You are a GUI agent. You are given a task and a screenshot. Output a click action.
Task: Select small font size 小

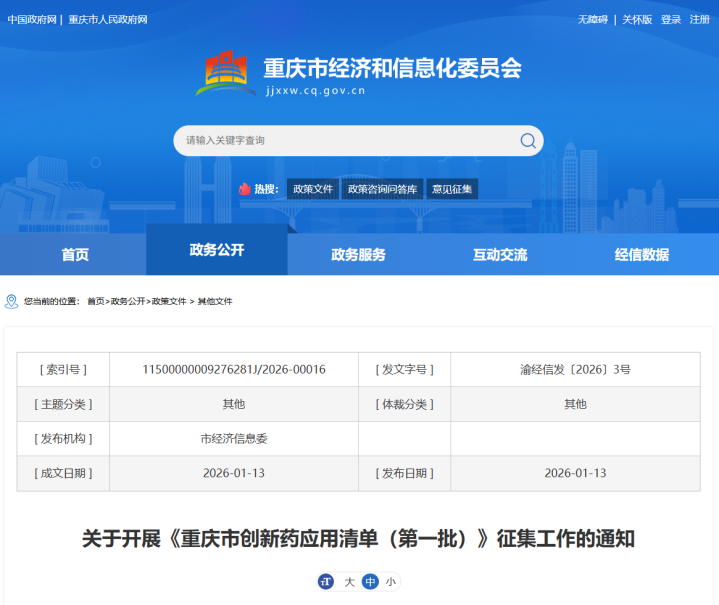pos(390,582)
